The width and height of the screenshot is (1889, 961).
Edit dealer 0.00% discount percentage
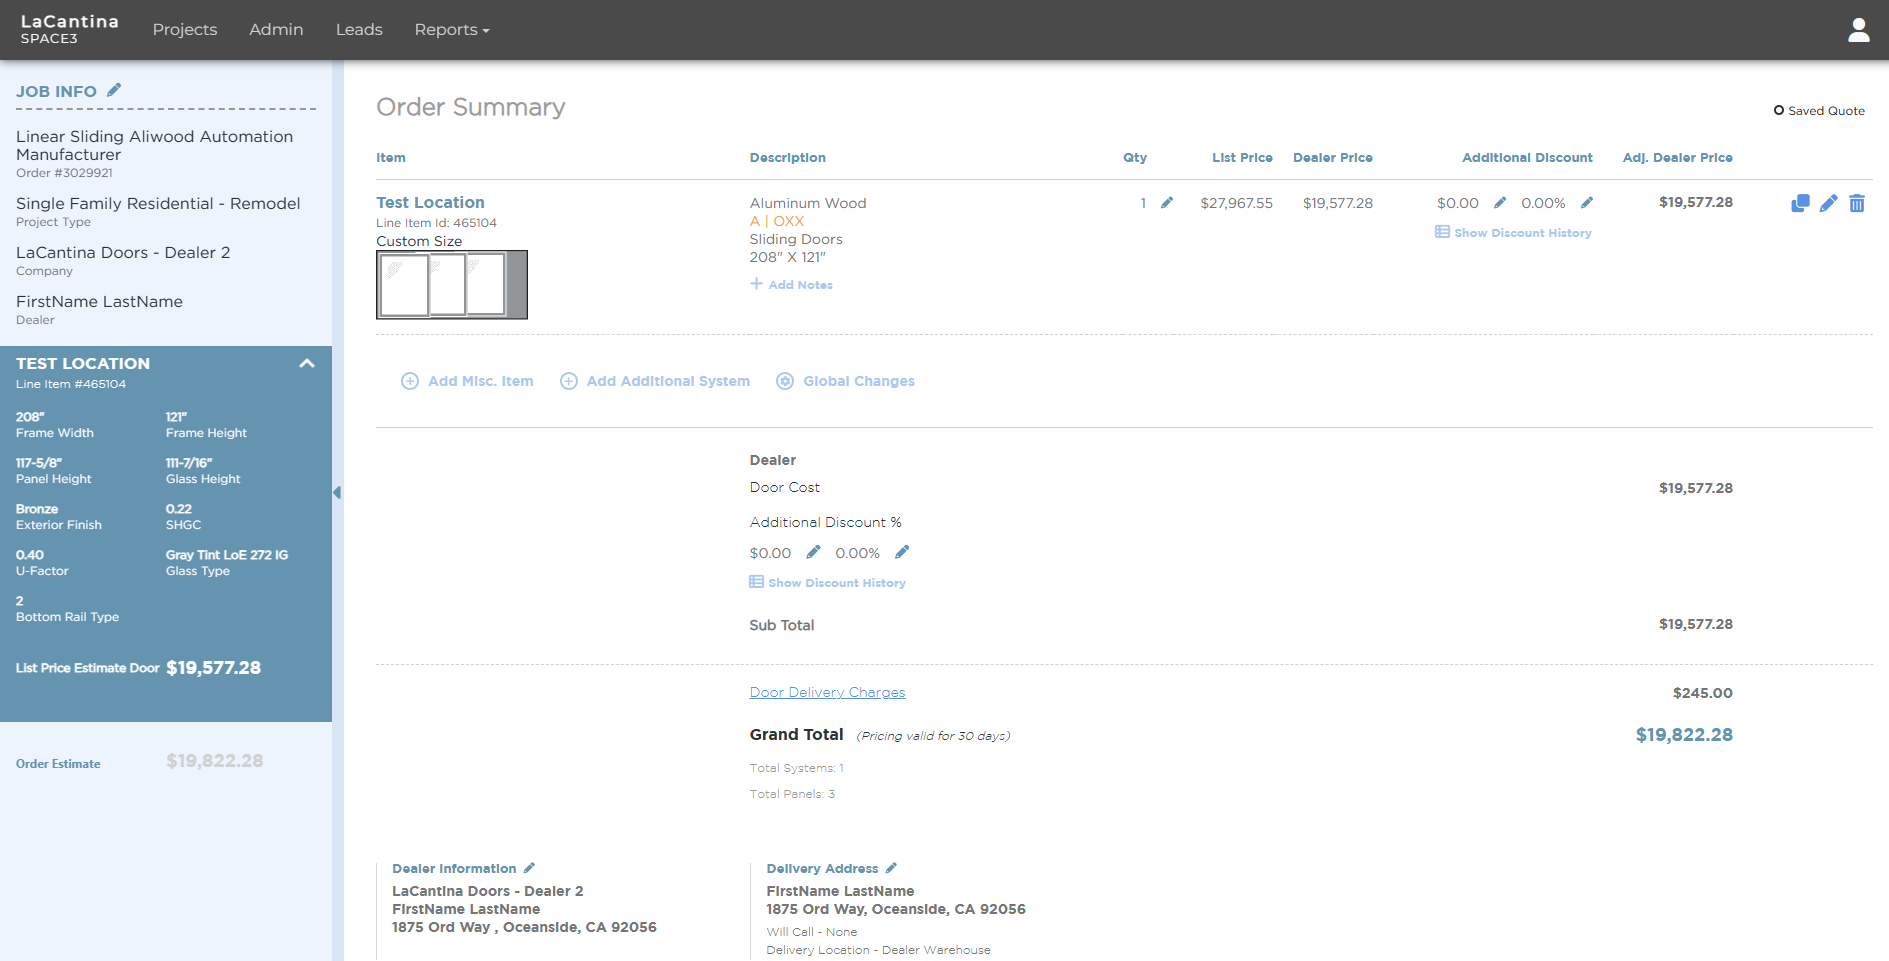point(902,552)
